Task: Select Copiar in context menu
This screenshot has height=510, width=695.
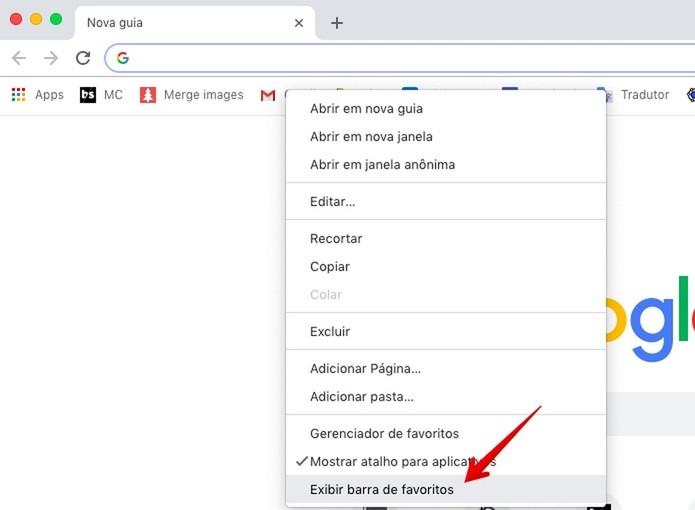Action: pos(446,267)
